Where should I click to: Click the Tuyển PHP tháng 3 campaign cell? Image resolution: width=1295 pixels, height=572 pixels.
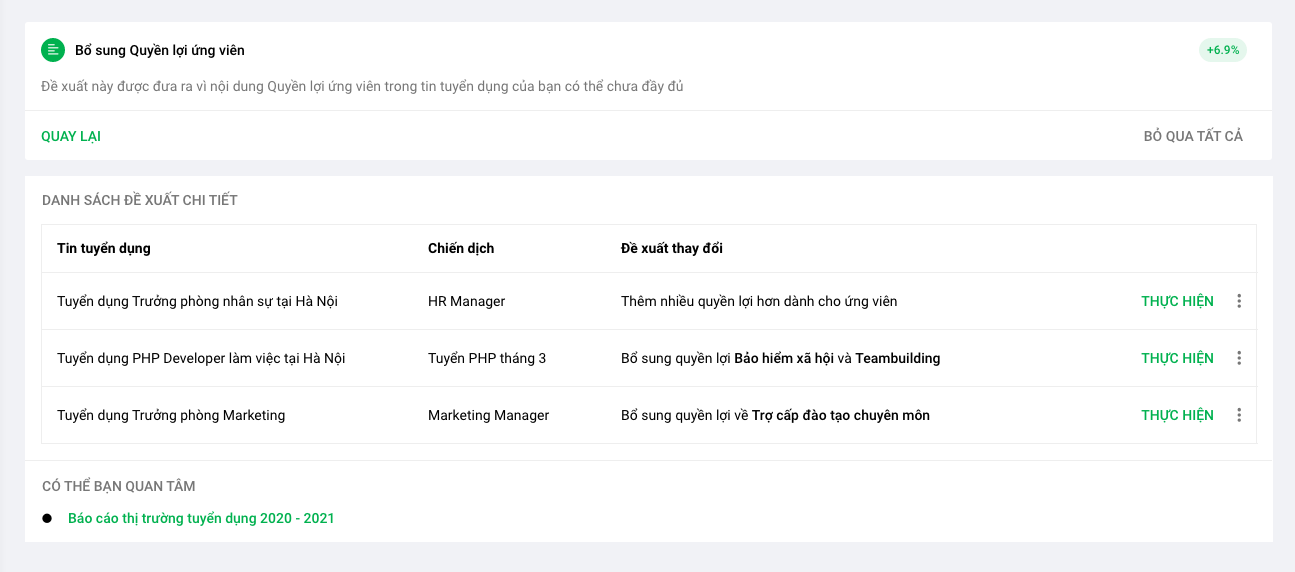pos(487,358)
